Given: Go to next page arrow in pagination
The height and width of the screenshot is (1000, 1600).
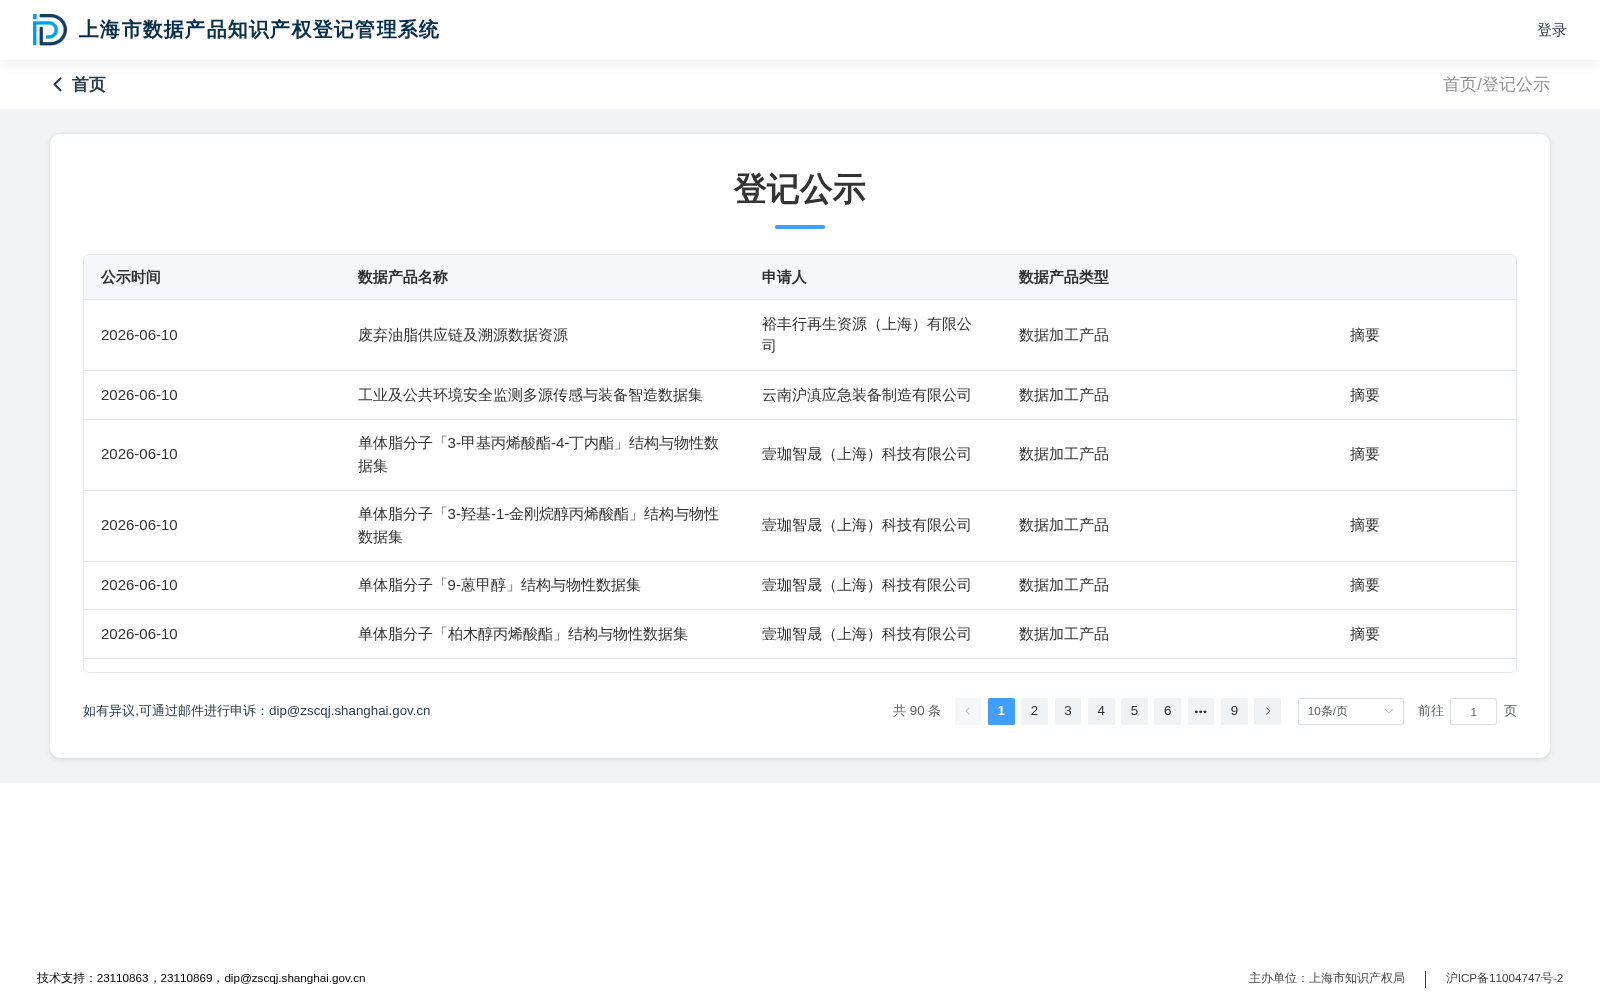Looking at the screenshot, I should [1267, 711].
